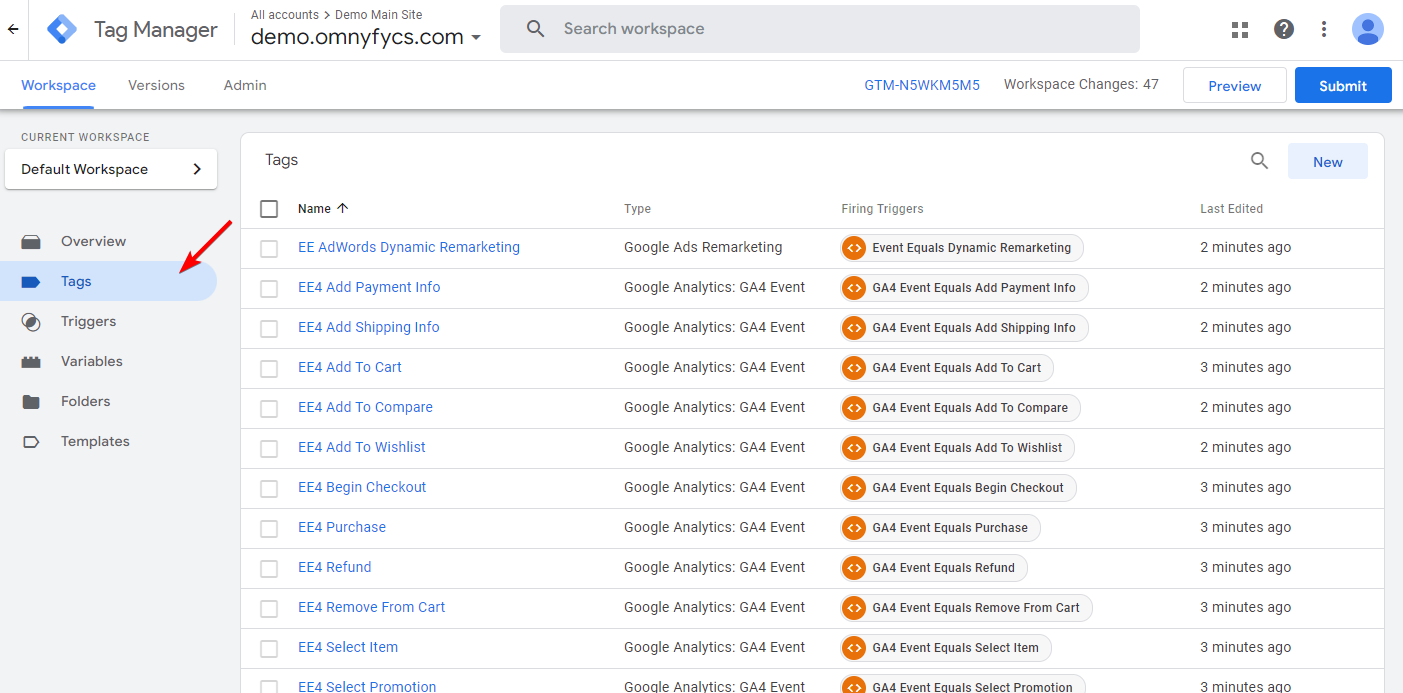Viewport: 1403px width, 693px height.
Task: Click the orange trigger icon for Add To Compare
Action: [853, 408]
